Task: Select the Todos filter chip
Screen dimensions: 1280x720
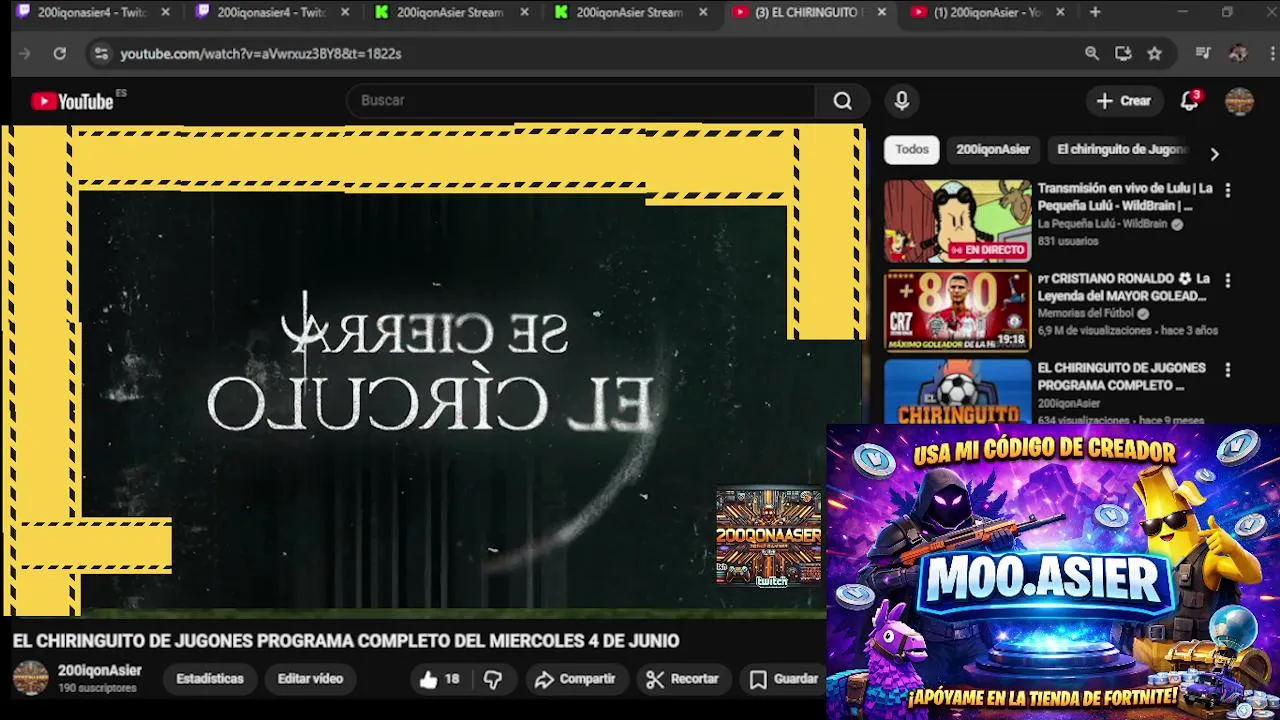Action: 911,149
